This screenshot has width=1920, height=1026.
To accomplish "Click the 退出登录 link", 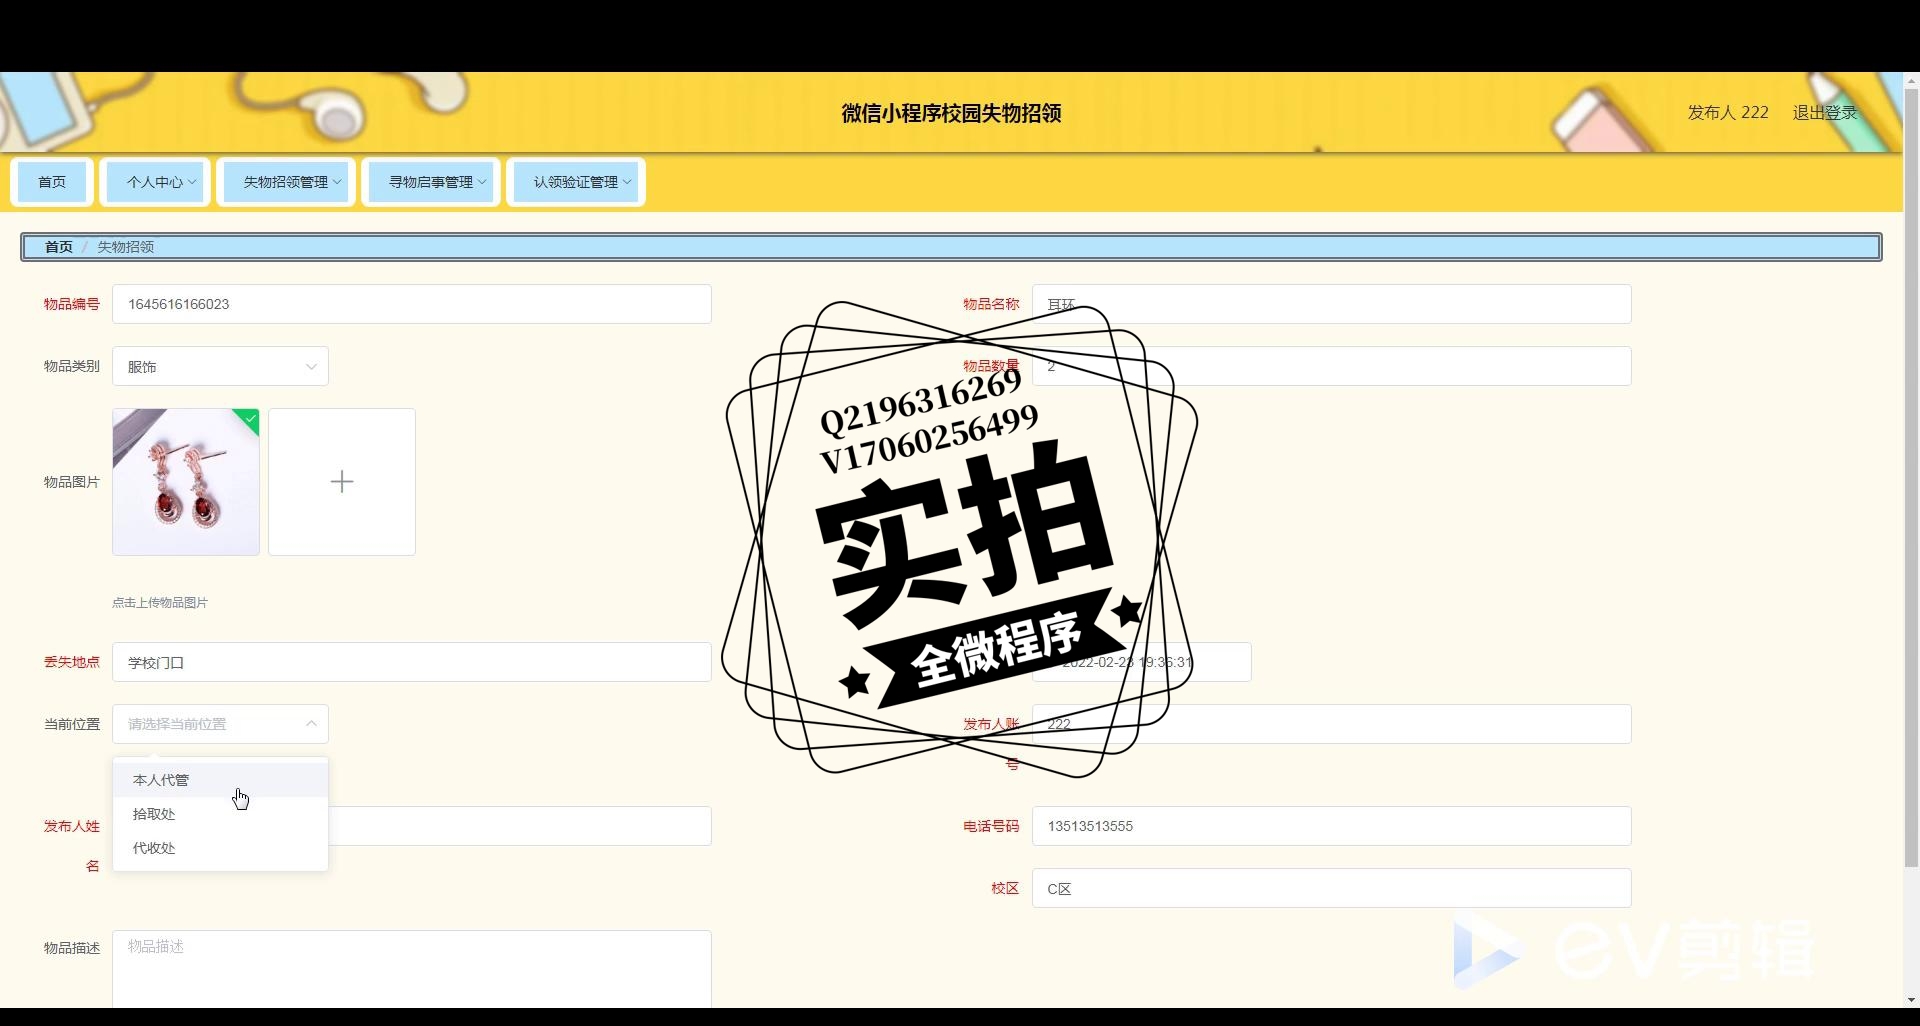I will [1824, 113].
